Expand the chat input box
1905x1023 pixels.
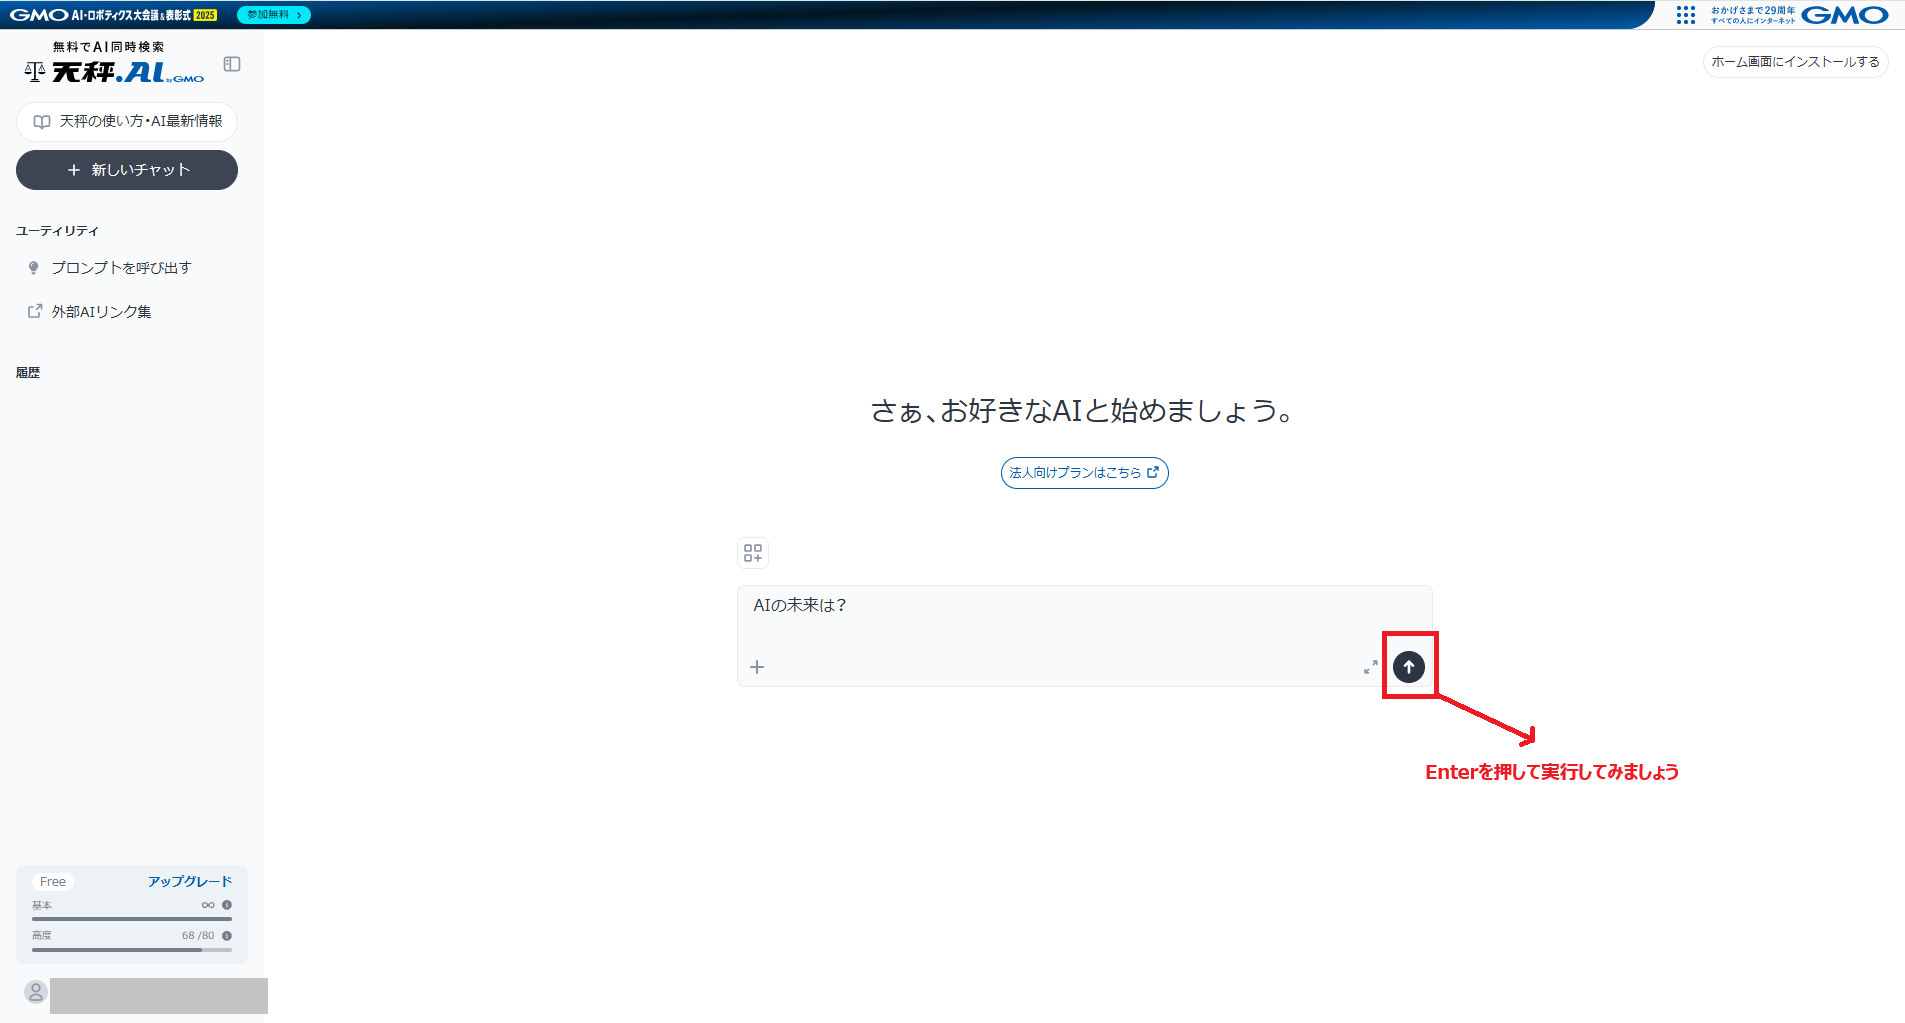(1370, 667)
